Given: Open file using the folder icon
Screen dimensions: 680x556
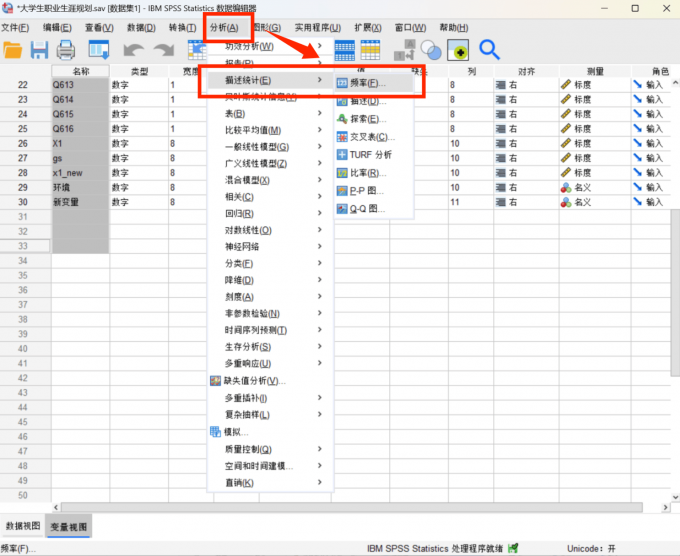Looking at the screenshot, I should 13,50.
